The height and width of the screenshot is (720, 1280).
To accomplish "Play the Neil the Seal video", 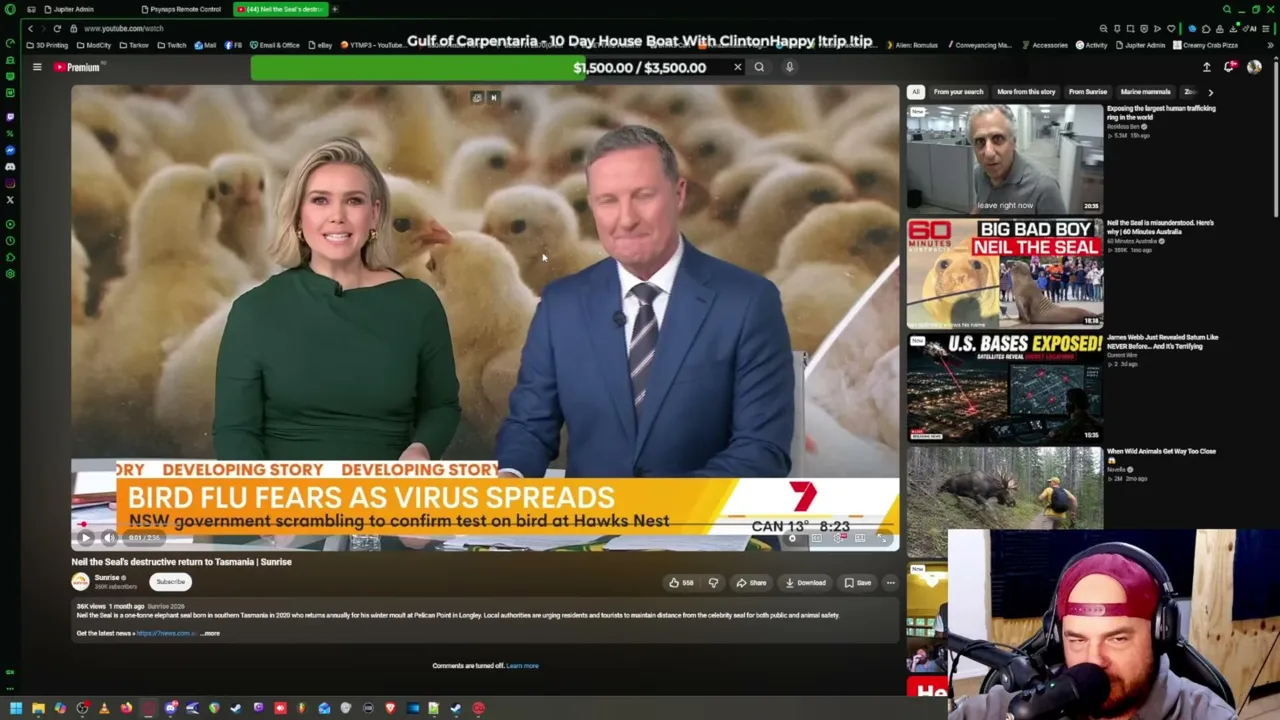I will (85, 538).
